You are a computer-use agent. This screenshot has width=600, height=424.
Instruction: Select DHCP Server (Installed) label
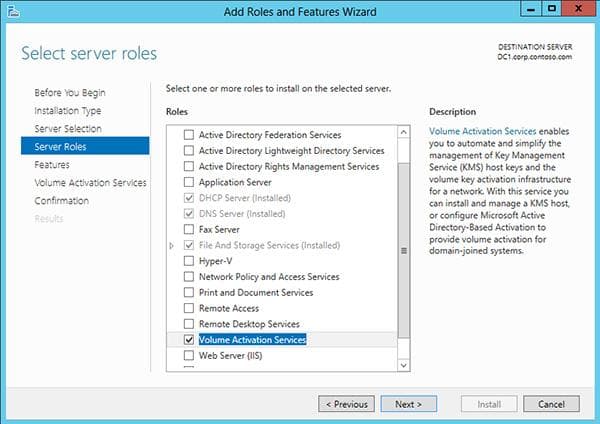click(x=245, y=198)
